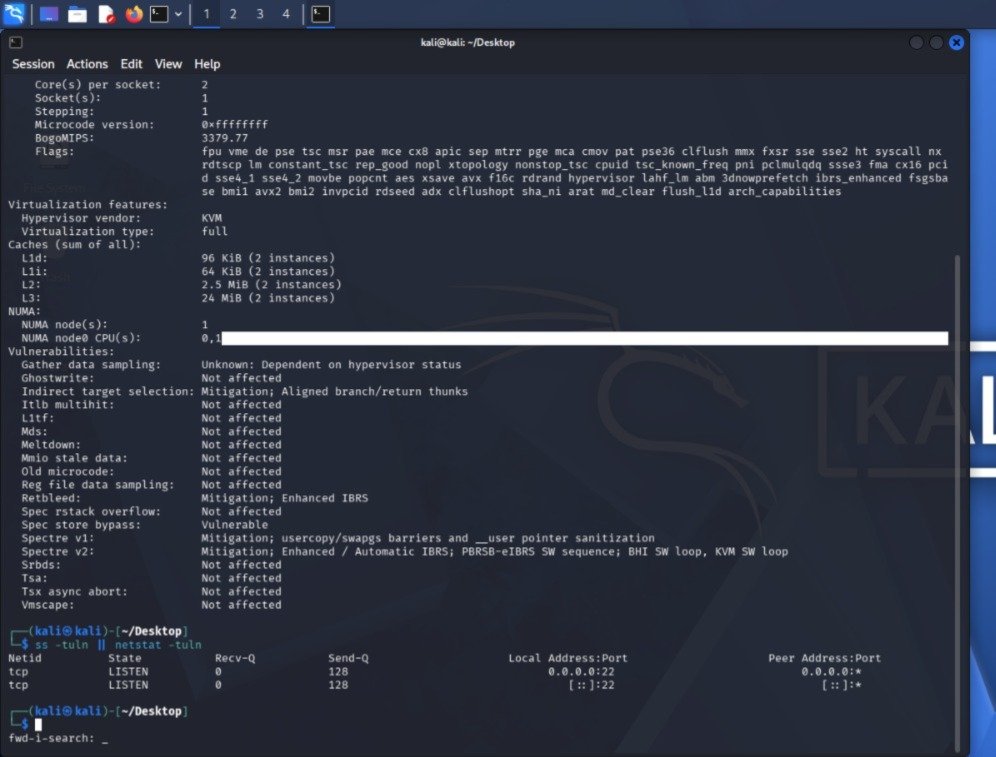Image resolution: width=996 pixels, height=757 pixels.
Task: Expand the terminal launcher dropdown arrow
Action: 178,14
